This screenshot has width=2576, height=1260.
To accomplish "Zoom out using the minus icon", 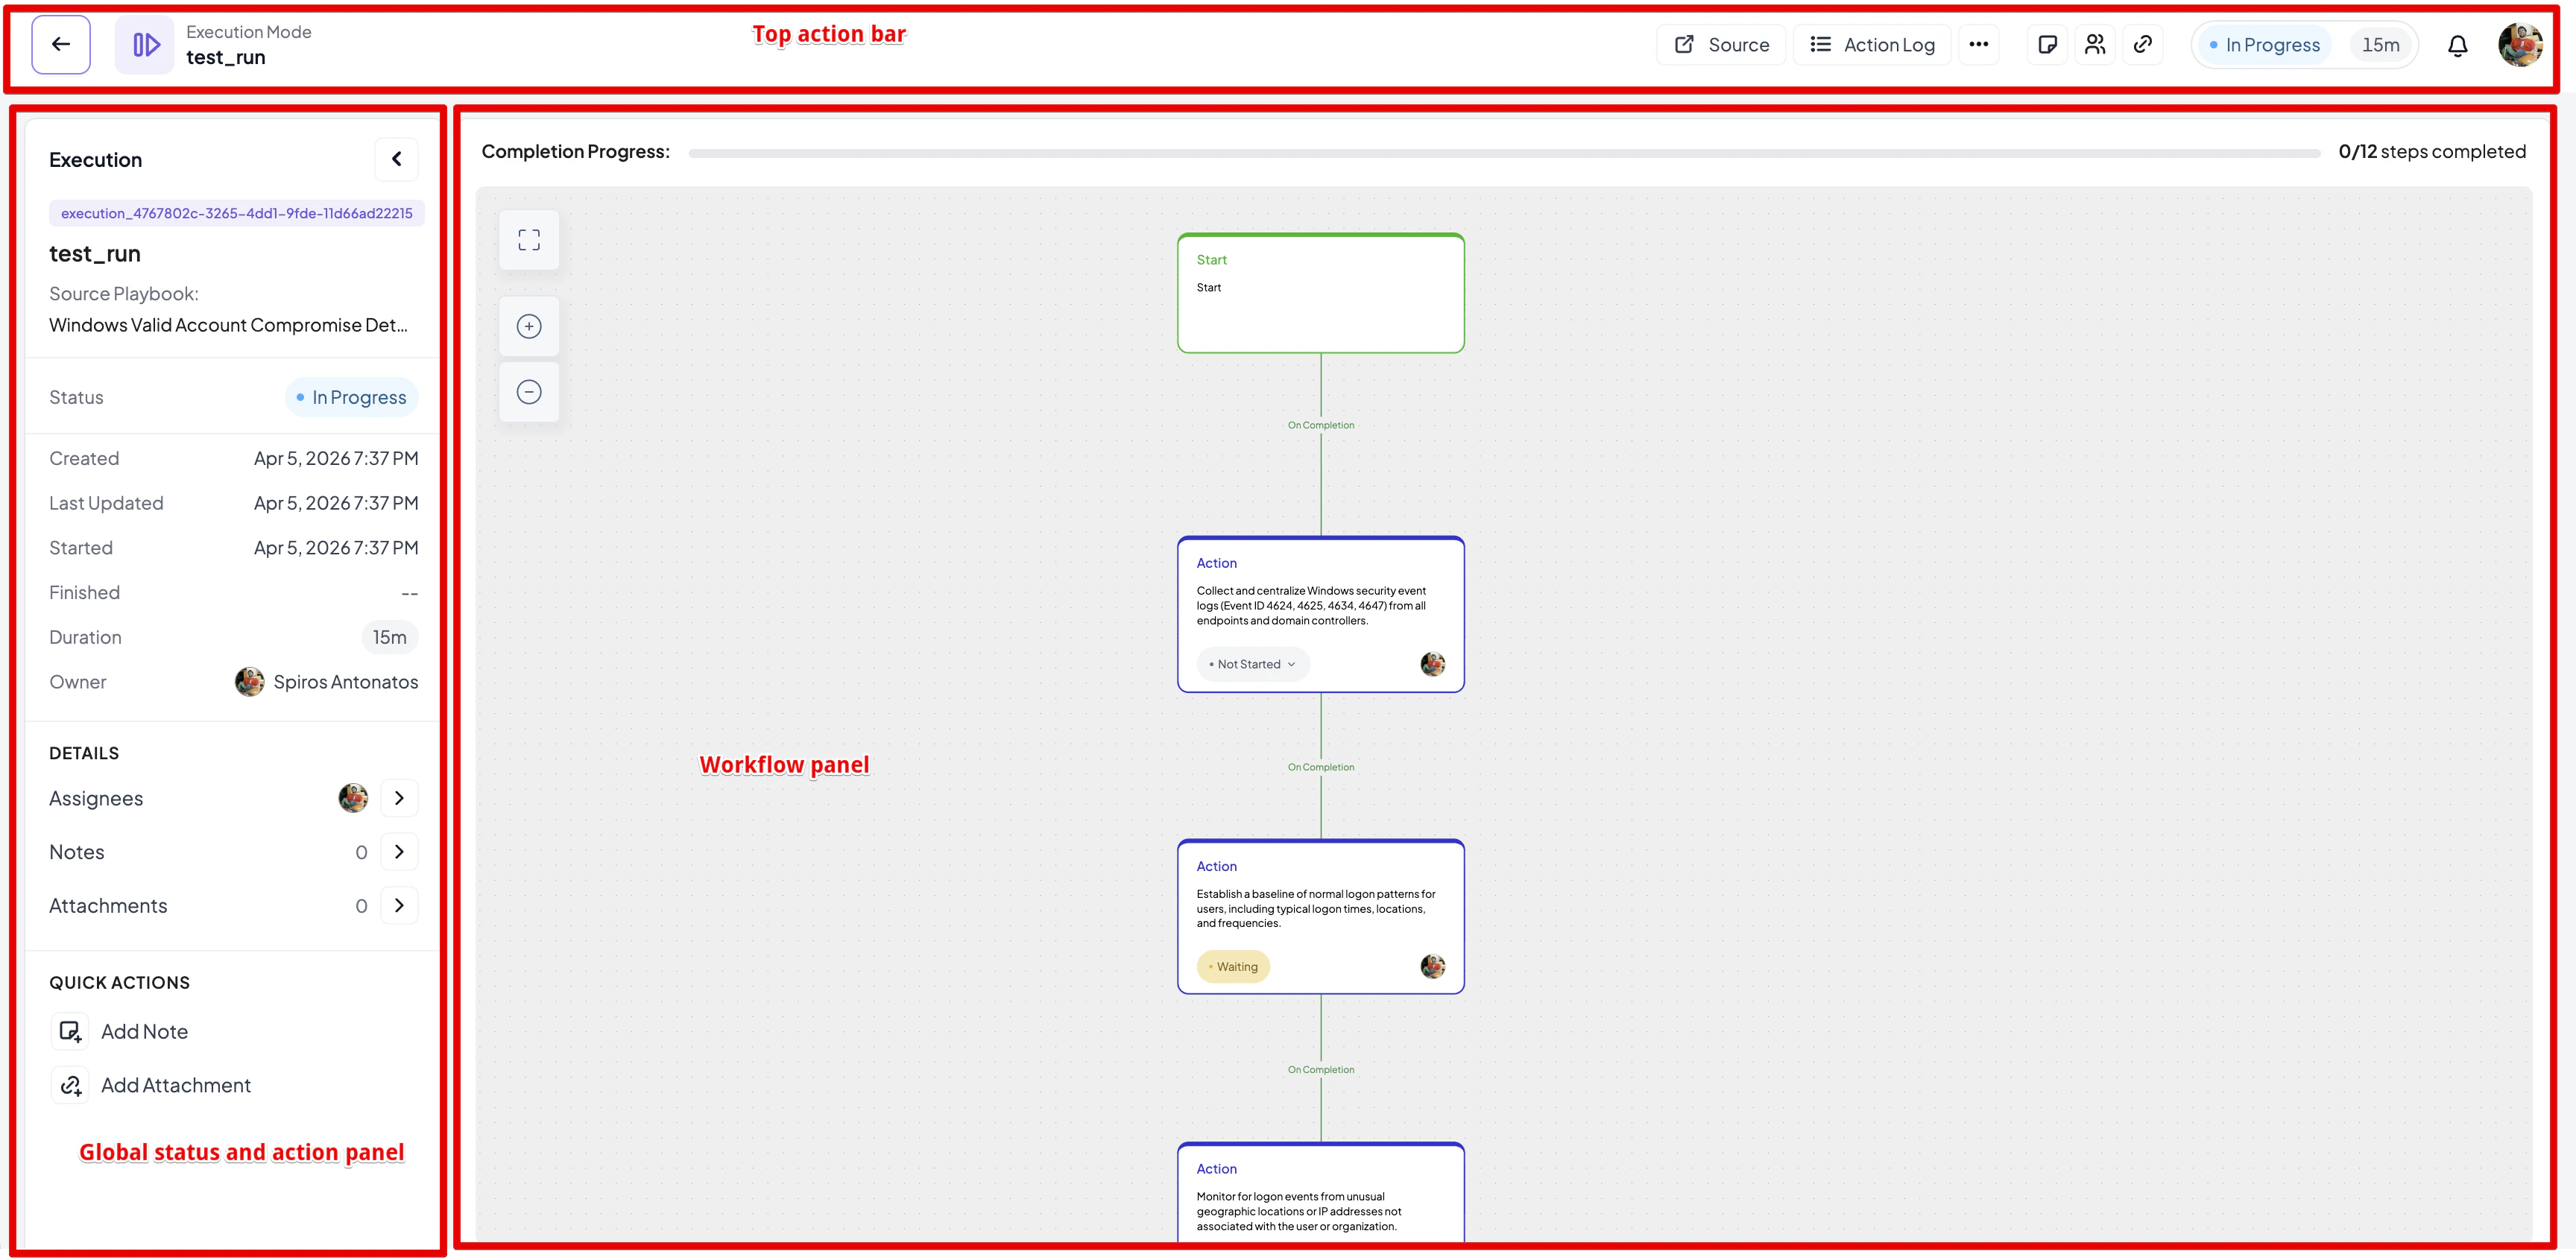I will click(x=529, y=391).
